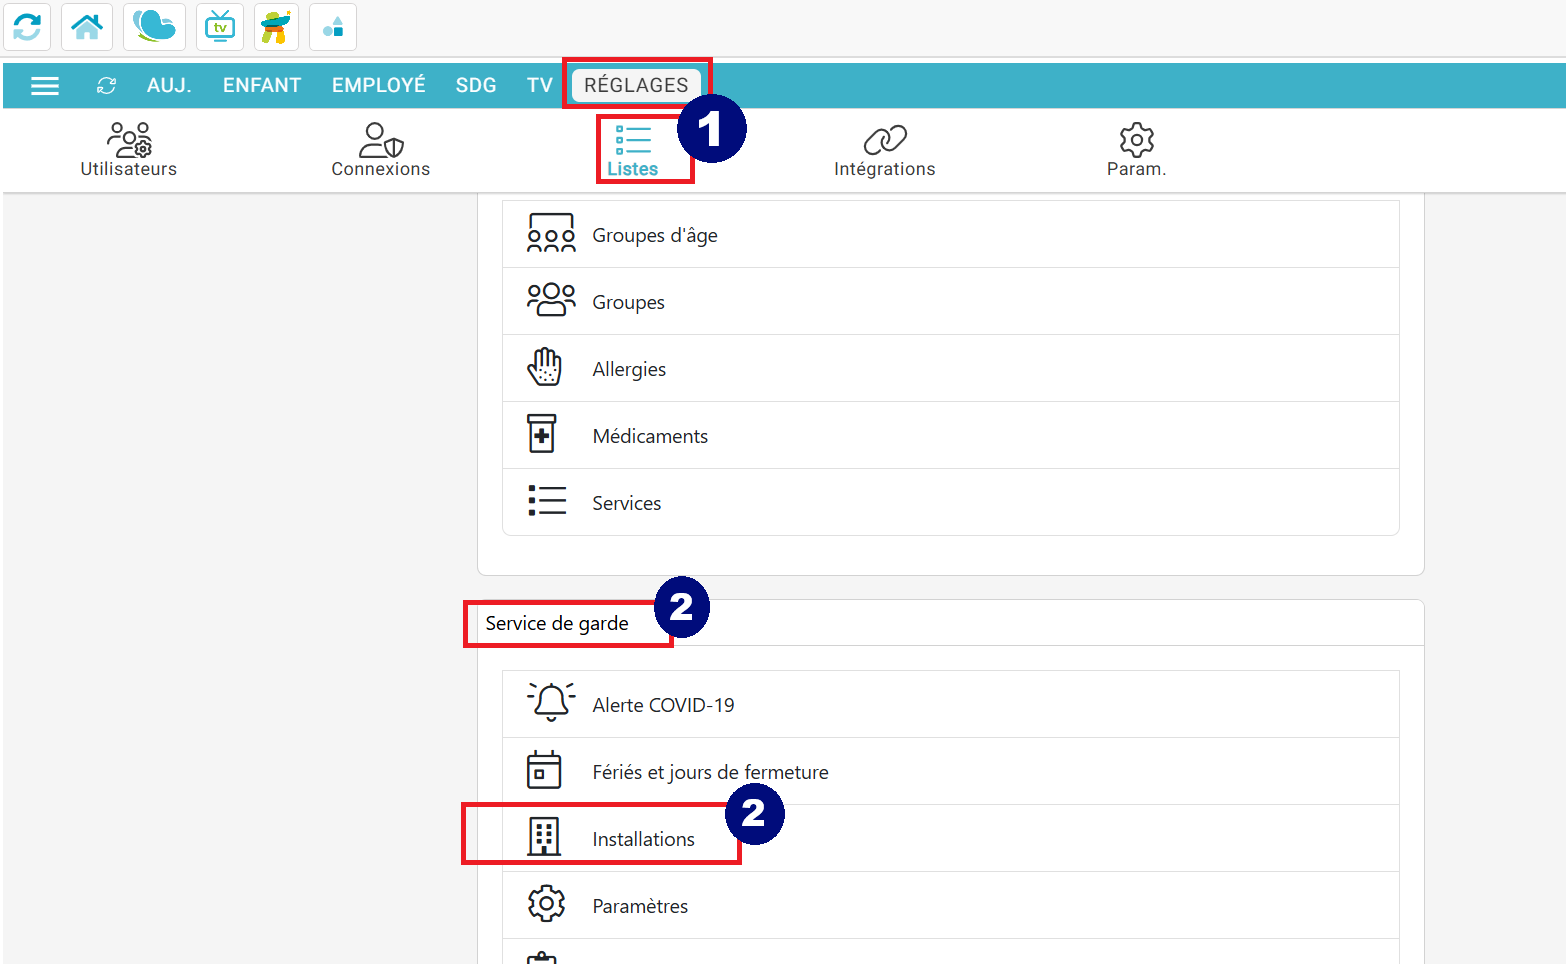The width and height of the screenshot is (1566, 964).
Task: Click the sync icon in teal navbar
Action: click(x=106, y=86)
